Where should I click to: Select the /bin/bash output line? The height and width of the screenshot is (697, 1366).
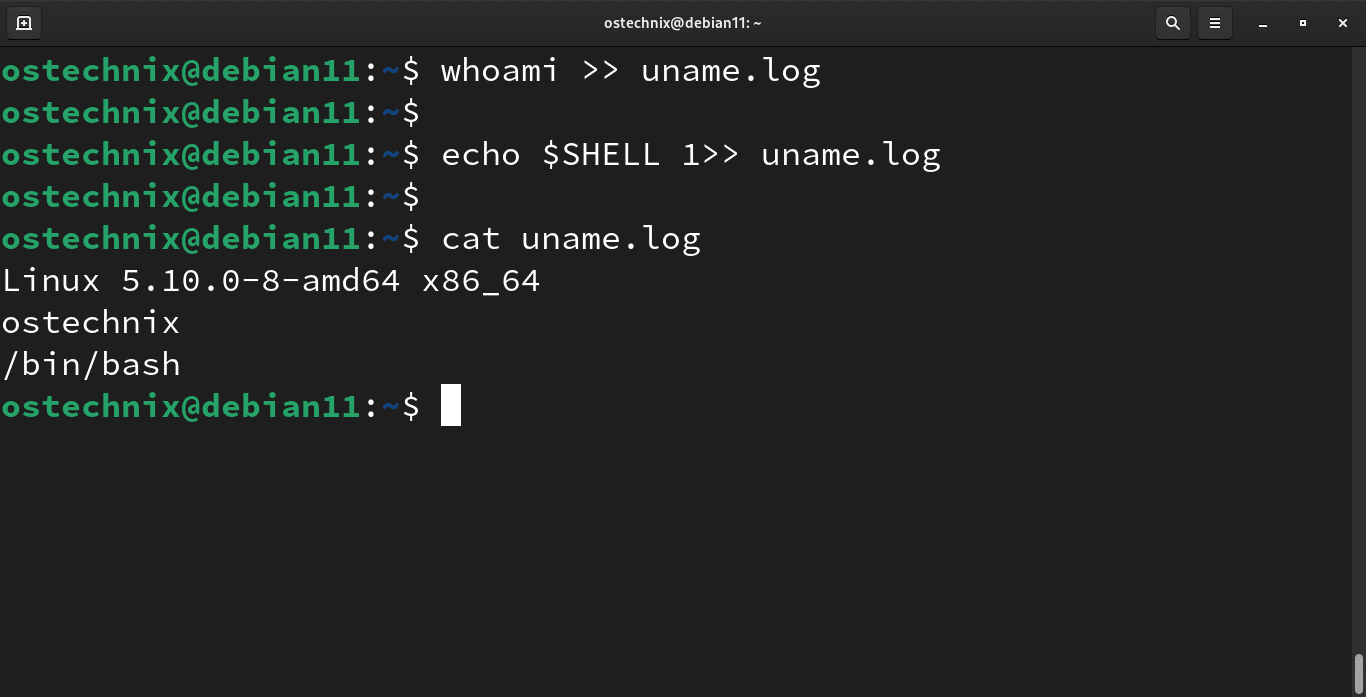(90, 364)
